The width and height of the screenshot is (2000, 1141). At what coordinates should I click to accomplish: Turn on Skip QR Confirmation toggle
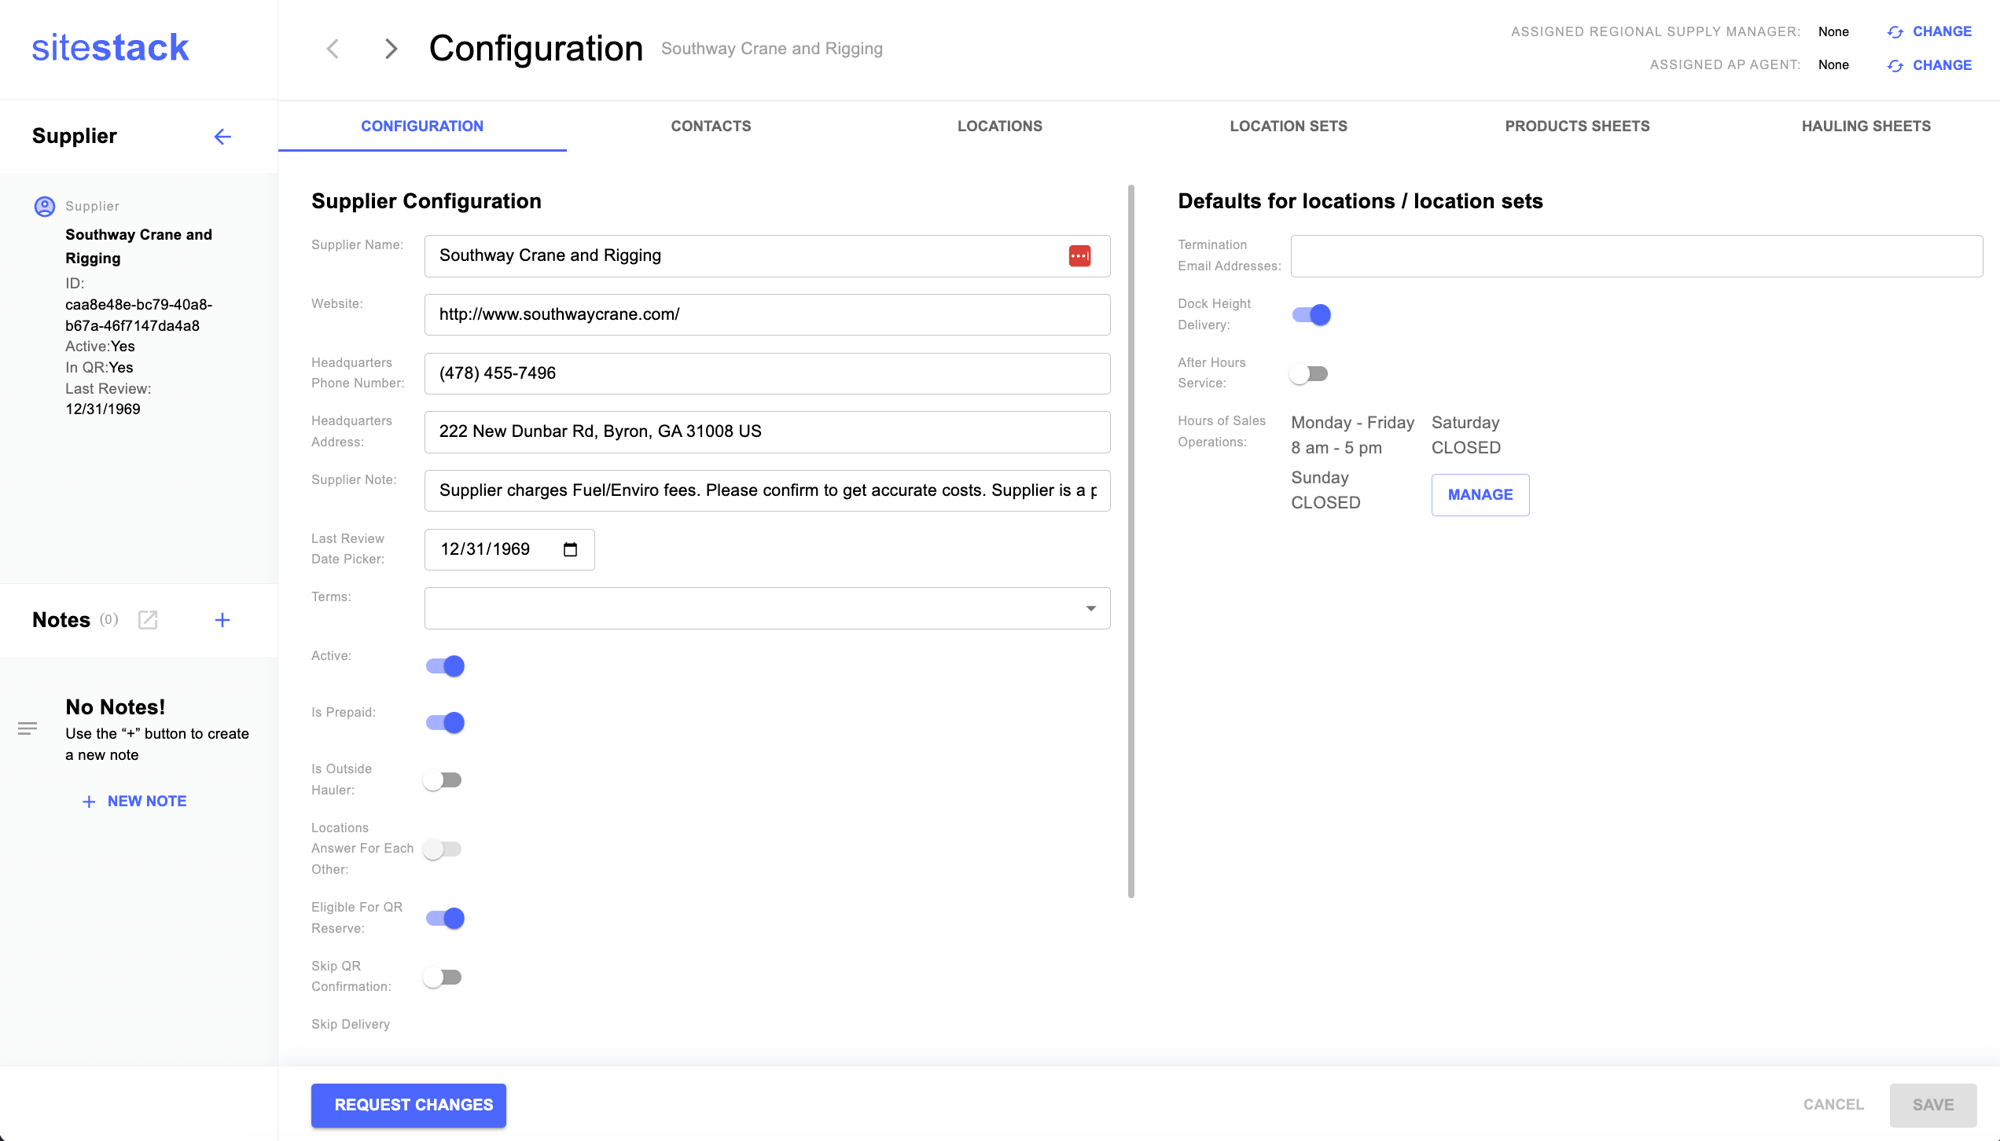[x=443, y=977]
